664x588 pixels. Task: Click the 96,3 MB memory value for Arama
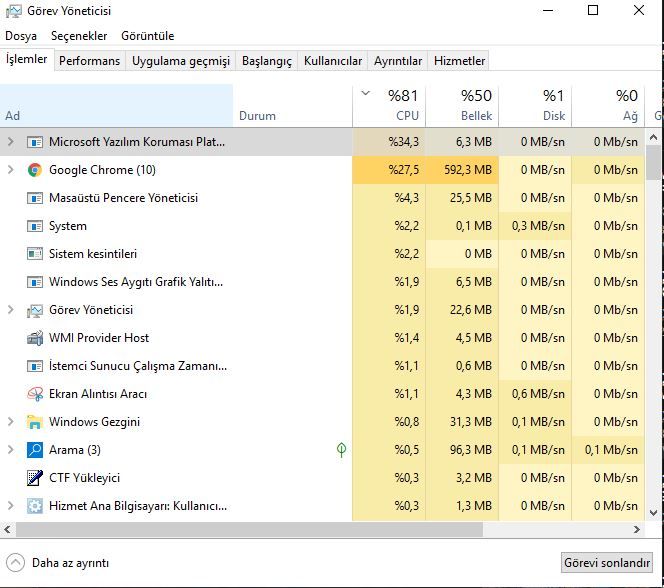point(462,450)
